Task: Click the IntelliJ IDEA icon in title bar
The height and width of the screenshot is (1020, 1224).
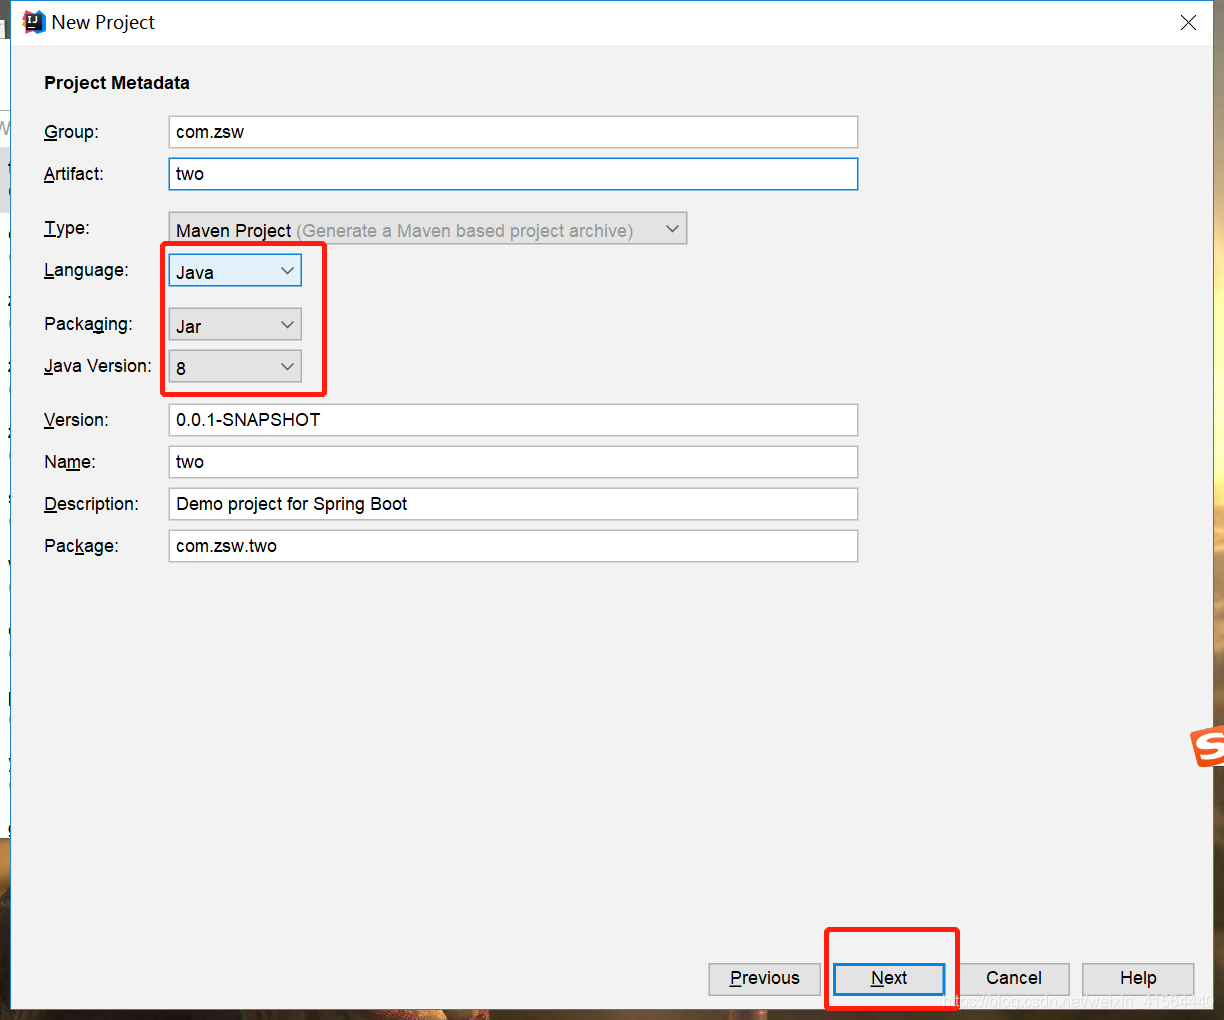Action: pos(34,22)
